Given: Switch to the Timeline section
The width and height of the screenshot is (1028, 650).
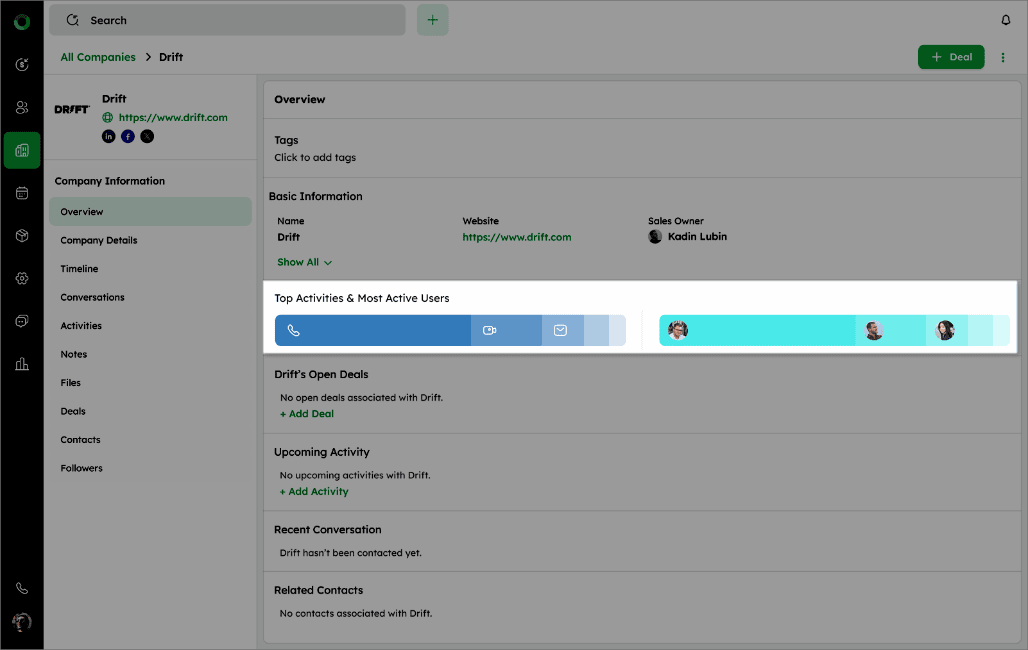Looking at the screenshot, I should pos(79,269).
